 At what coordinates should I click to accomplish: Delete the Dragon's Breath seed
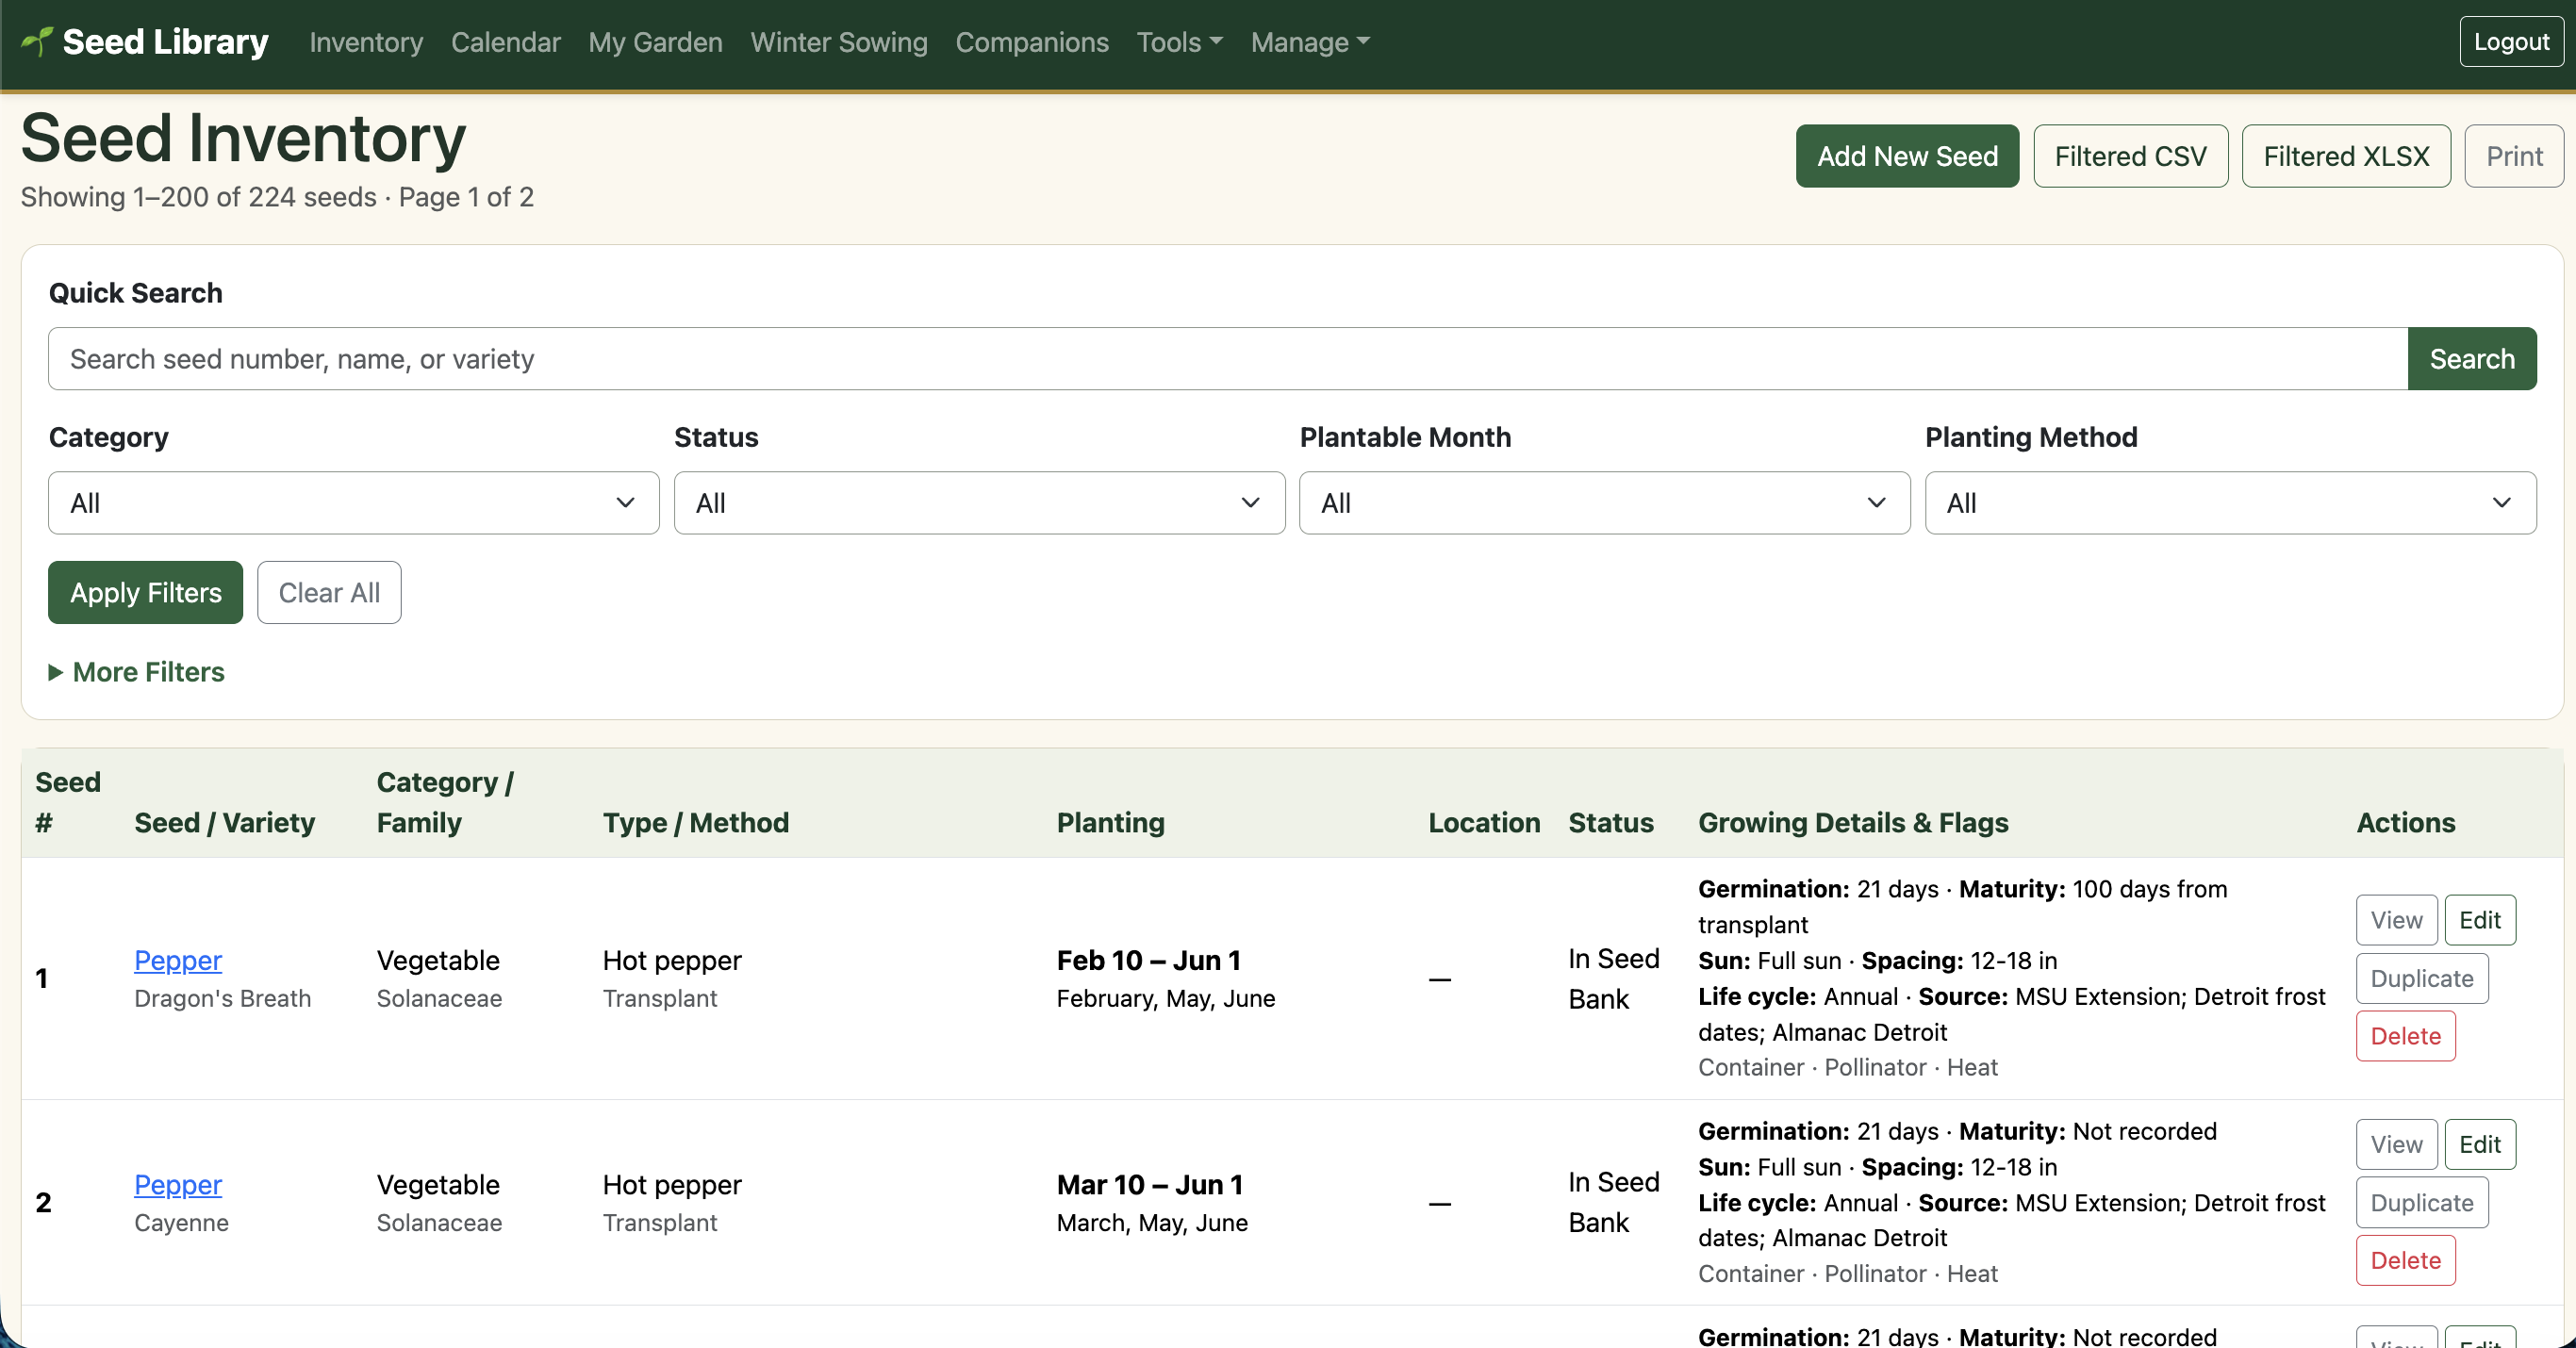click(2405, 1036)
